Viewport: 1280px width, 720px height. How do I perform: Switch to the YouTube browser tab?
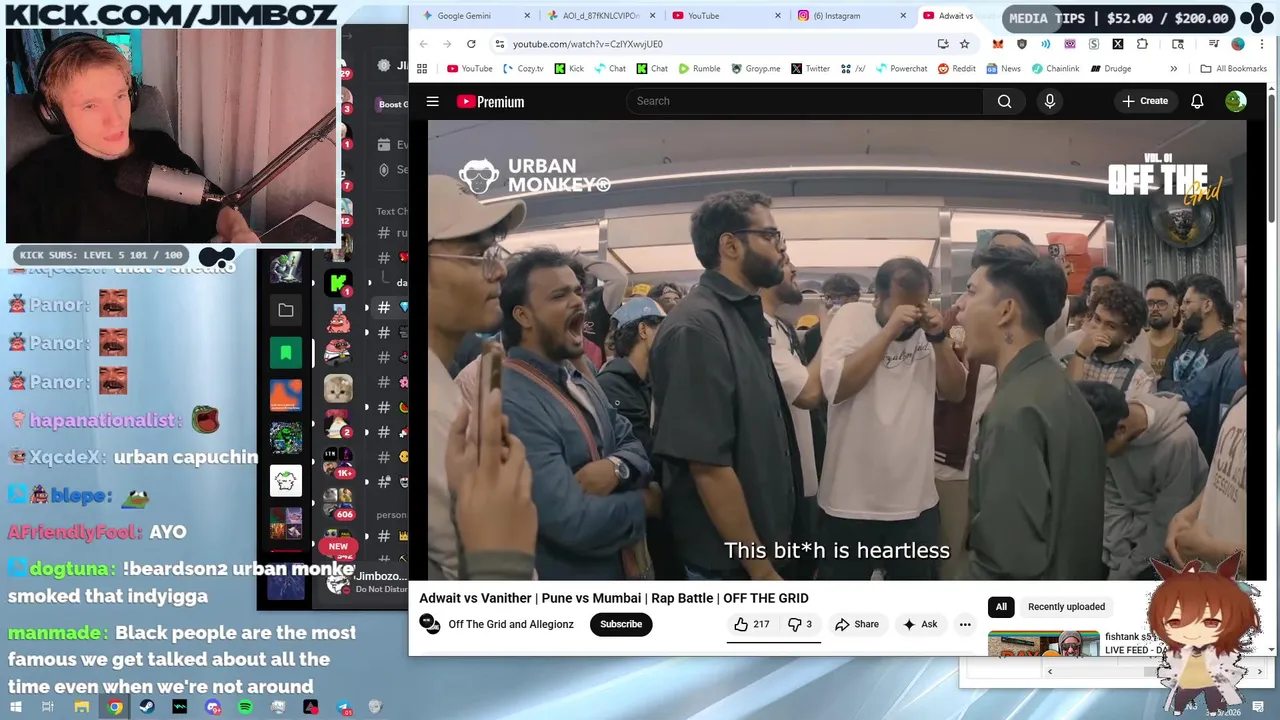coord(726,15)
